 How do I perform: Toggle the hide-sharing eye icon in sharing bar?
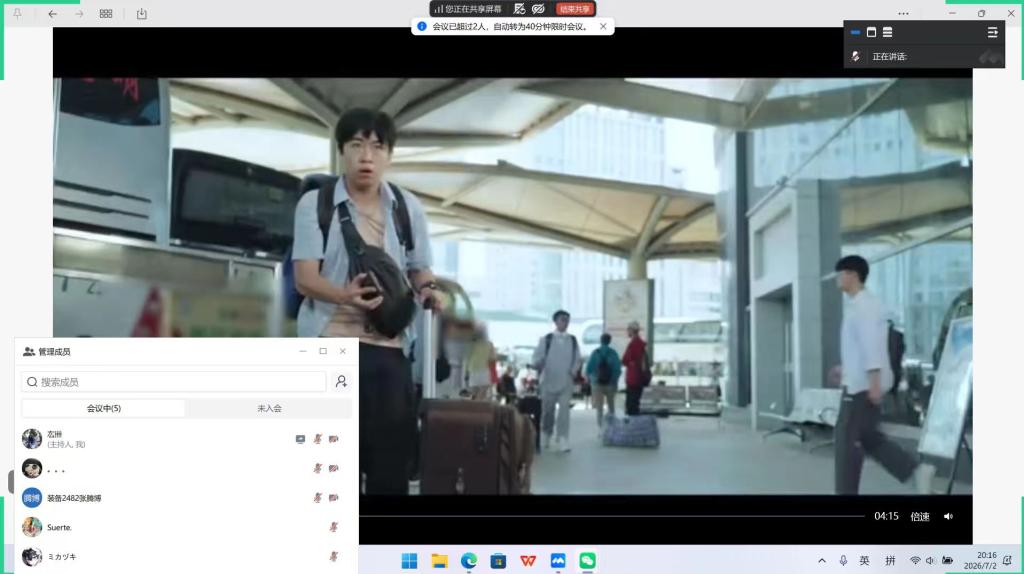click(x=538, y=9)
